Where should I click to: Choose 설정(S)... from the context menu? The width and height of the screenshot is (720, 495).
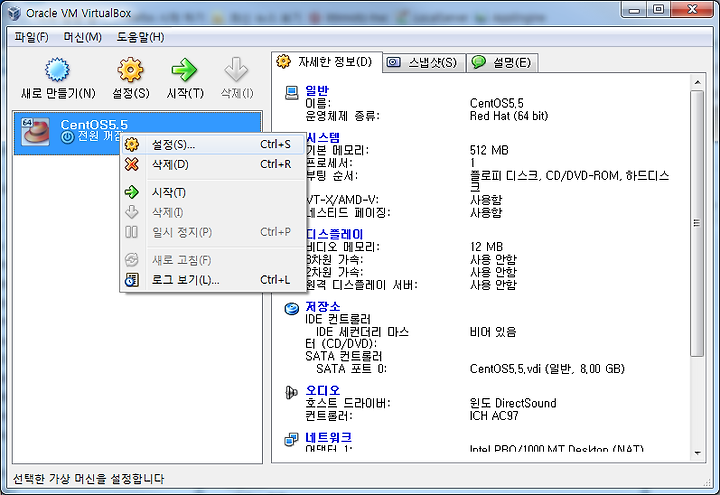(x=213, y=145)
